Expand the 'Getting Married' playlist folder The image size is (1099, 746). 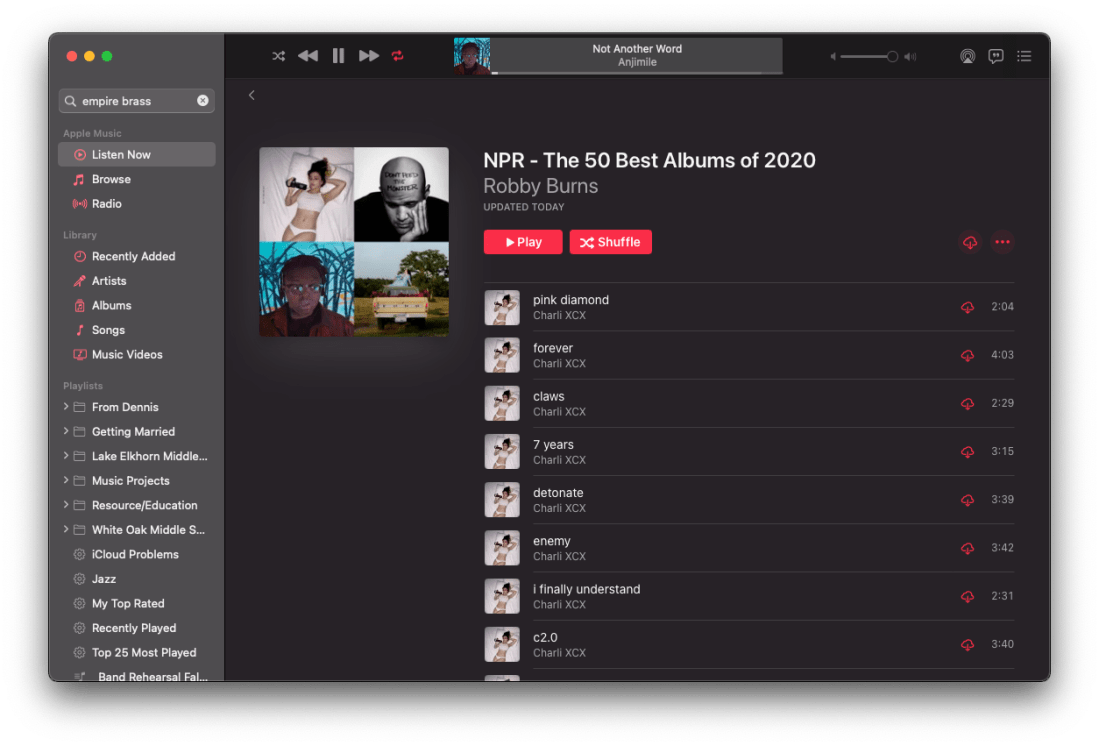[67, 432]
